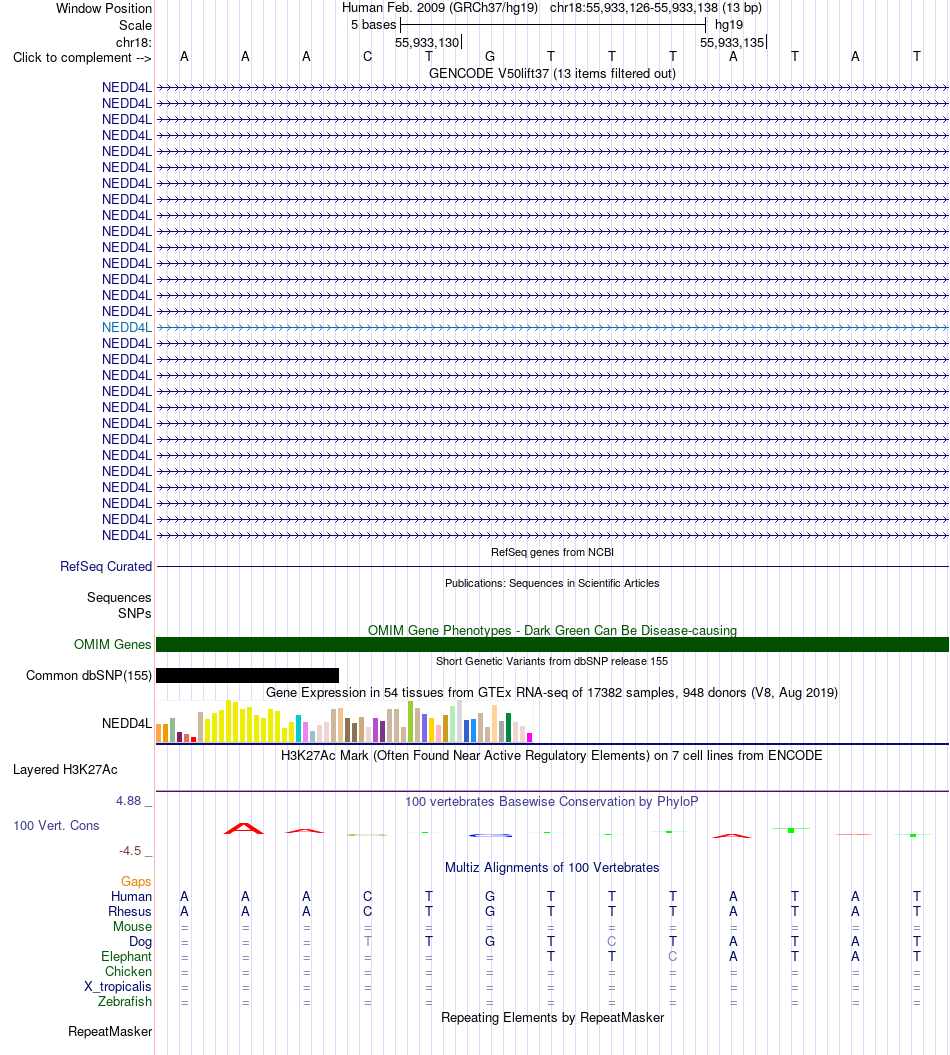Click the 'OMIM Genes' label

tap(112, 645)
